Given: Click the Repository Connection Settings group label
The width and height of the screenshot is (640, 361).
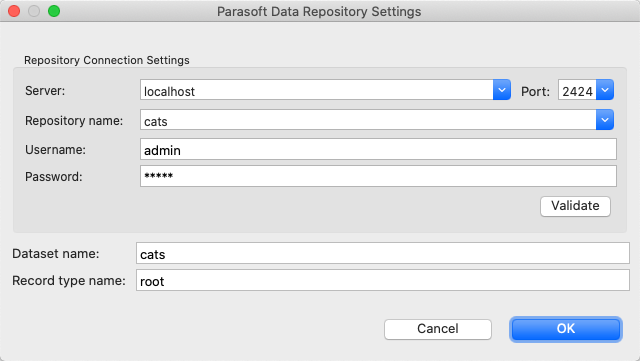Looking at the screenshot, I should 107,60.
